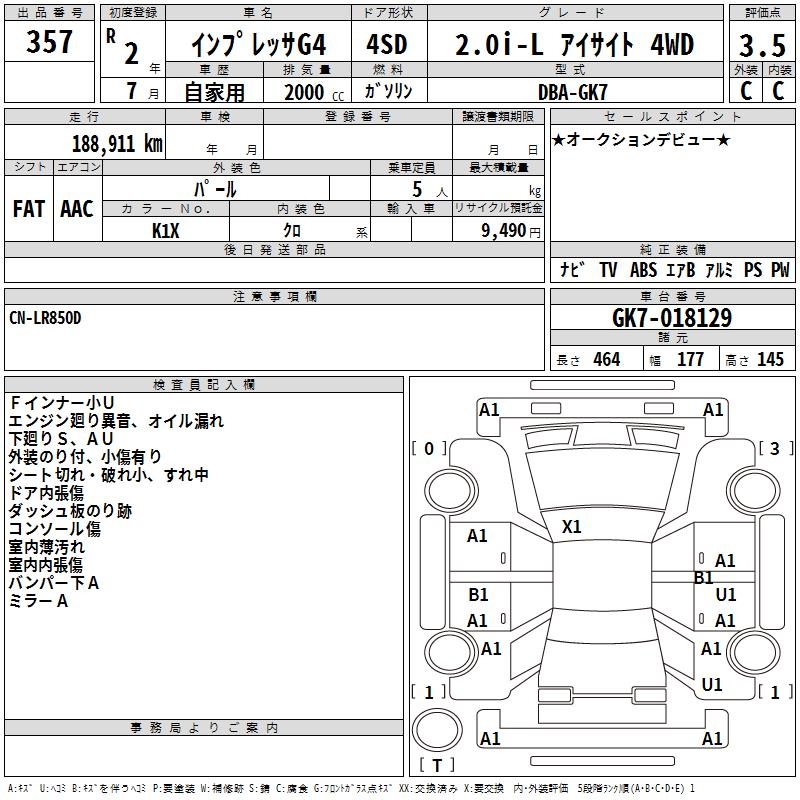Viewport: 800px width, 800px height.
Task: Select the length value 464
Action: (607, 359)
